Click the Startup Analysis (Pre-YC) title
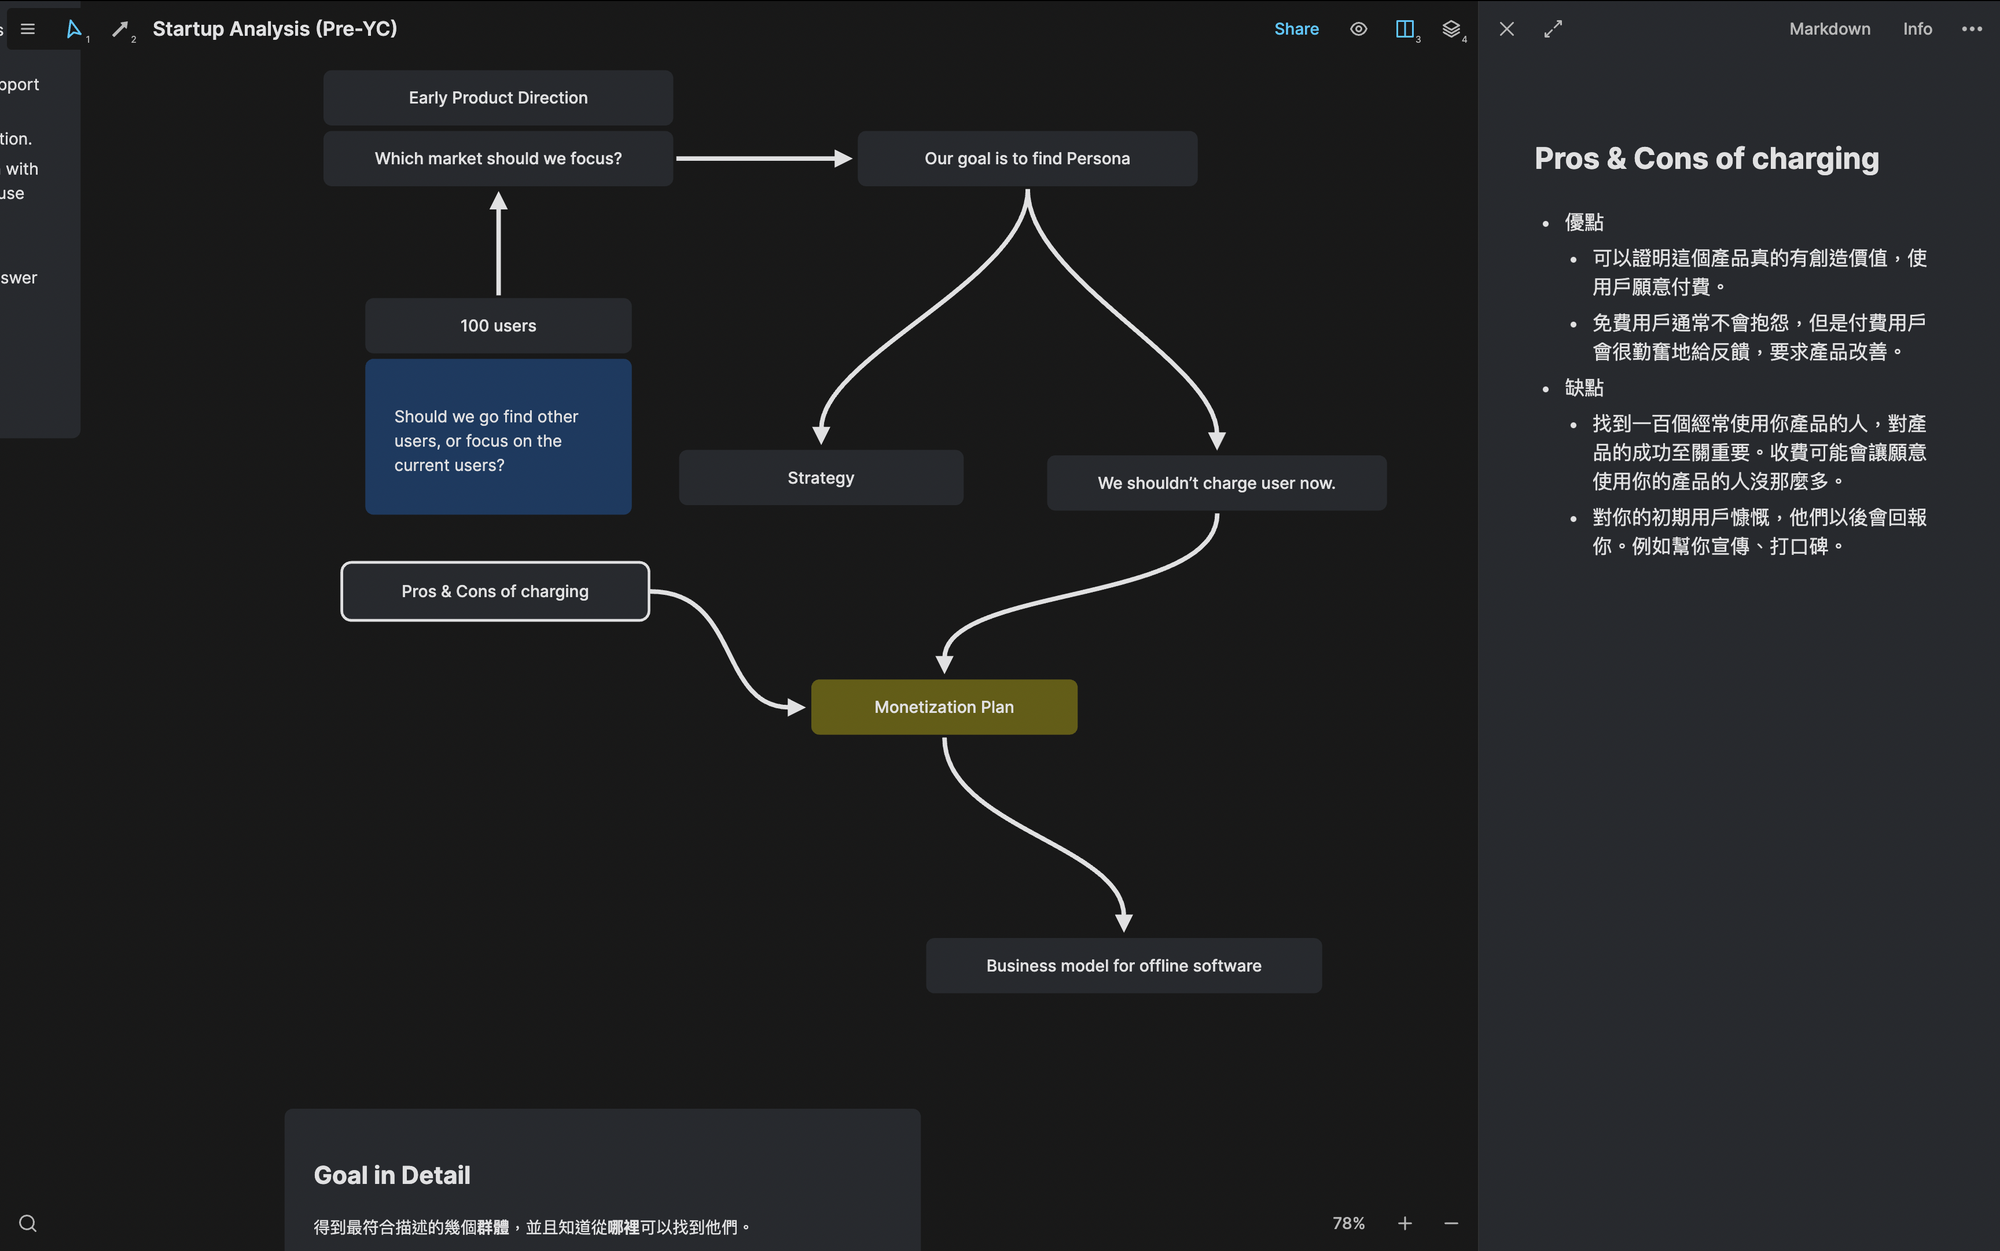The image size is (2000, 1251). pos(275,29)
